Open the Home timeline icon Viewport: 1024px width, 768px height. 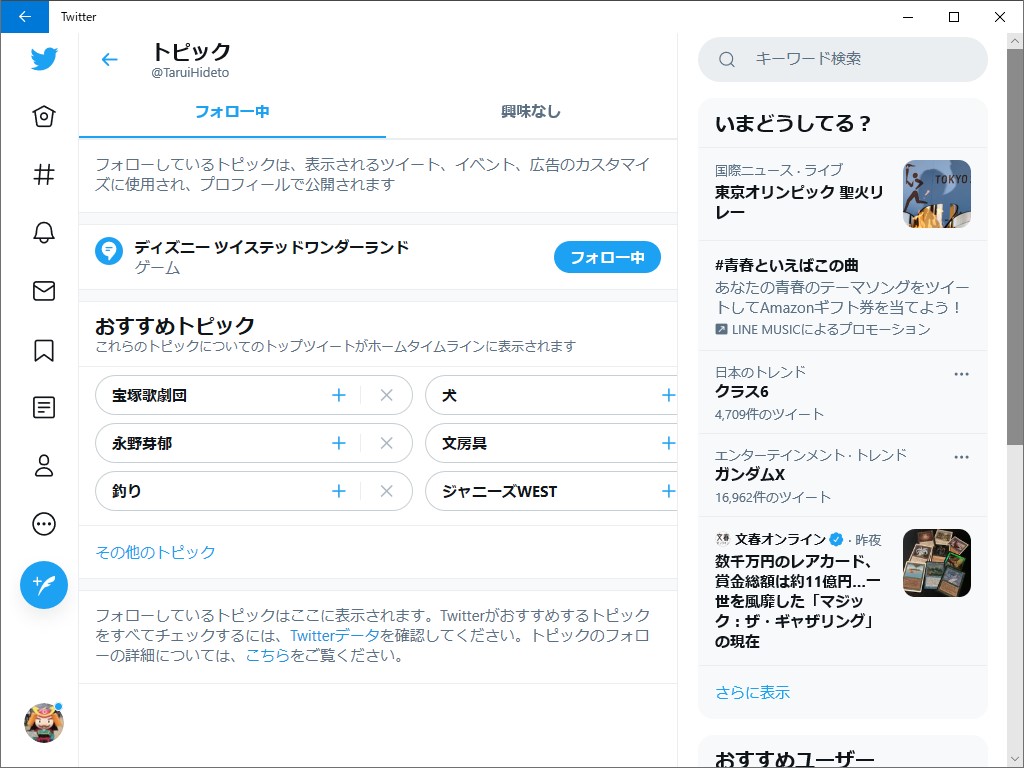pos(43,116)
